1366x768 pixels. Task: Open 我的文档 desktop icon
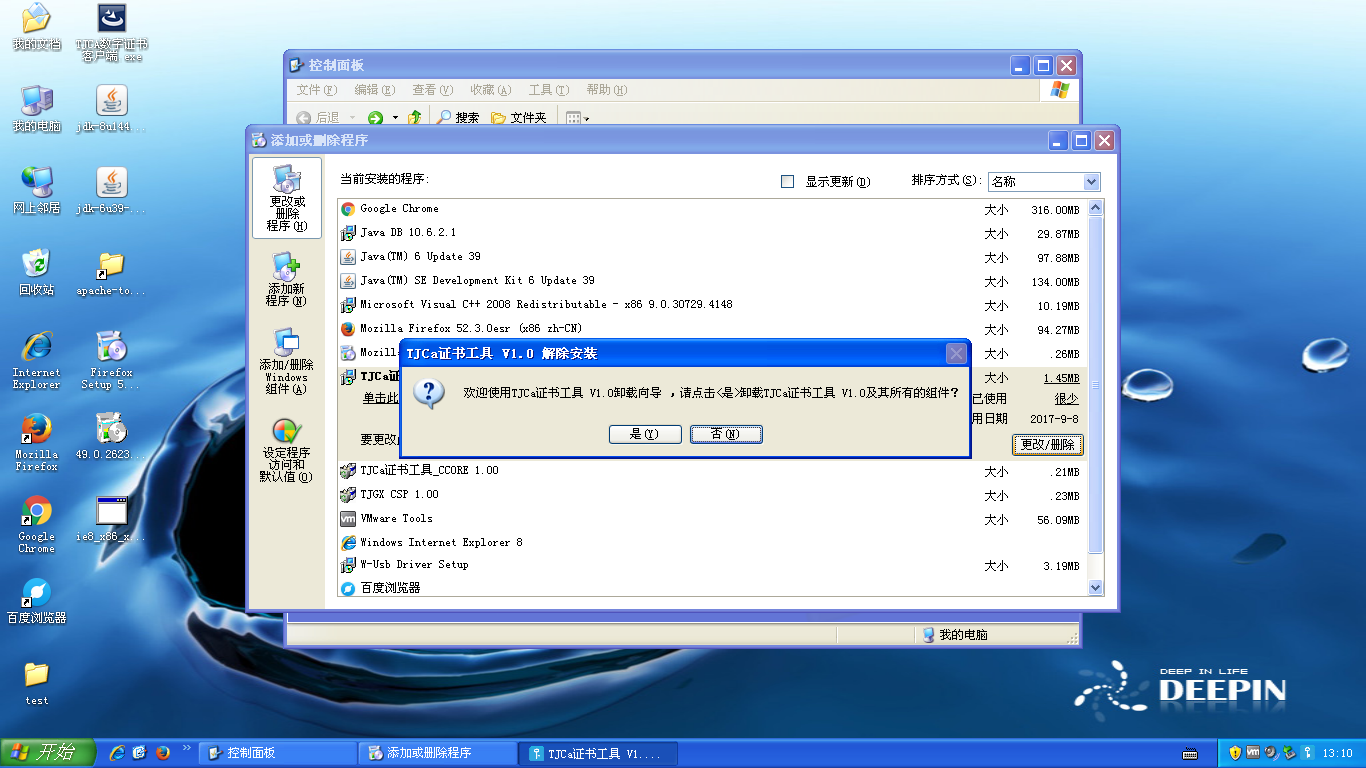click(x=36, y=27)
